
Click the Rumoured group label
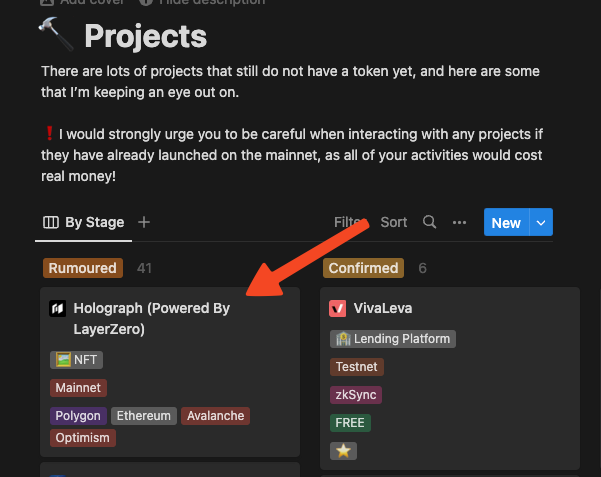[x=83, y=268]
